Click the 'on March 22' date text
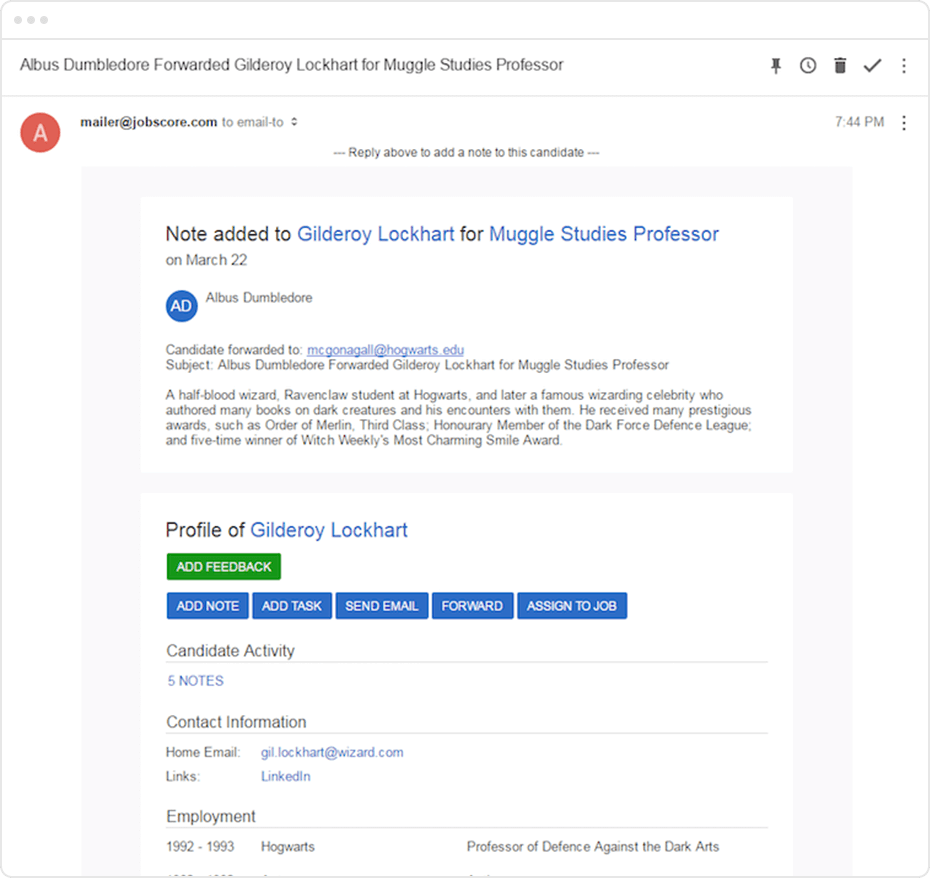Image resolution: width=930 pixels, height=878 pixels. pyautogui.click(x=206, y=260)
